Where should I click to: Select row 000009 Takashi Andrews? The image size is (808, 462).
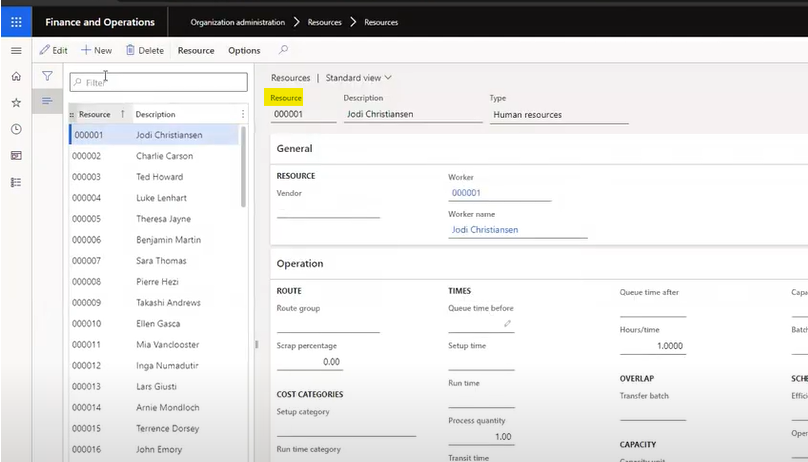pos(154,303)
